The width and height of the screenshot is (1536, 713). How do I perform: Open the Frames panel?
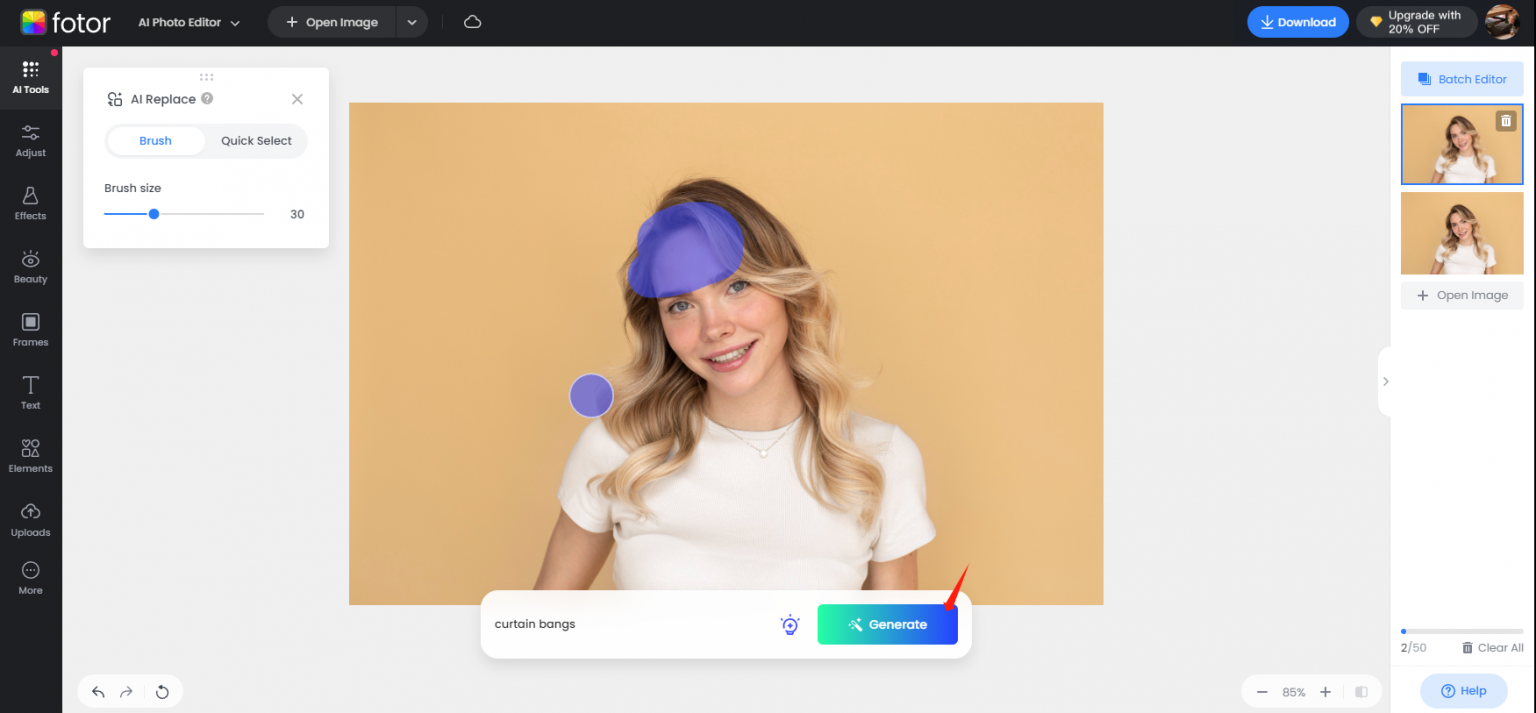[x=30, y=329]
